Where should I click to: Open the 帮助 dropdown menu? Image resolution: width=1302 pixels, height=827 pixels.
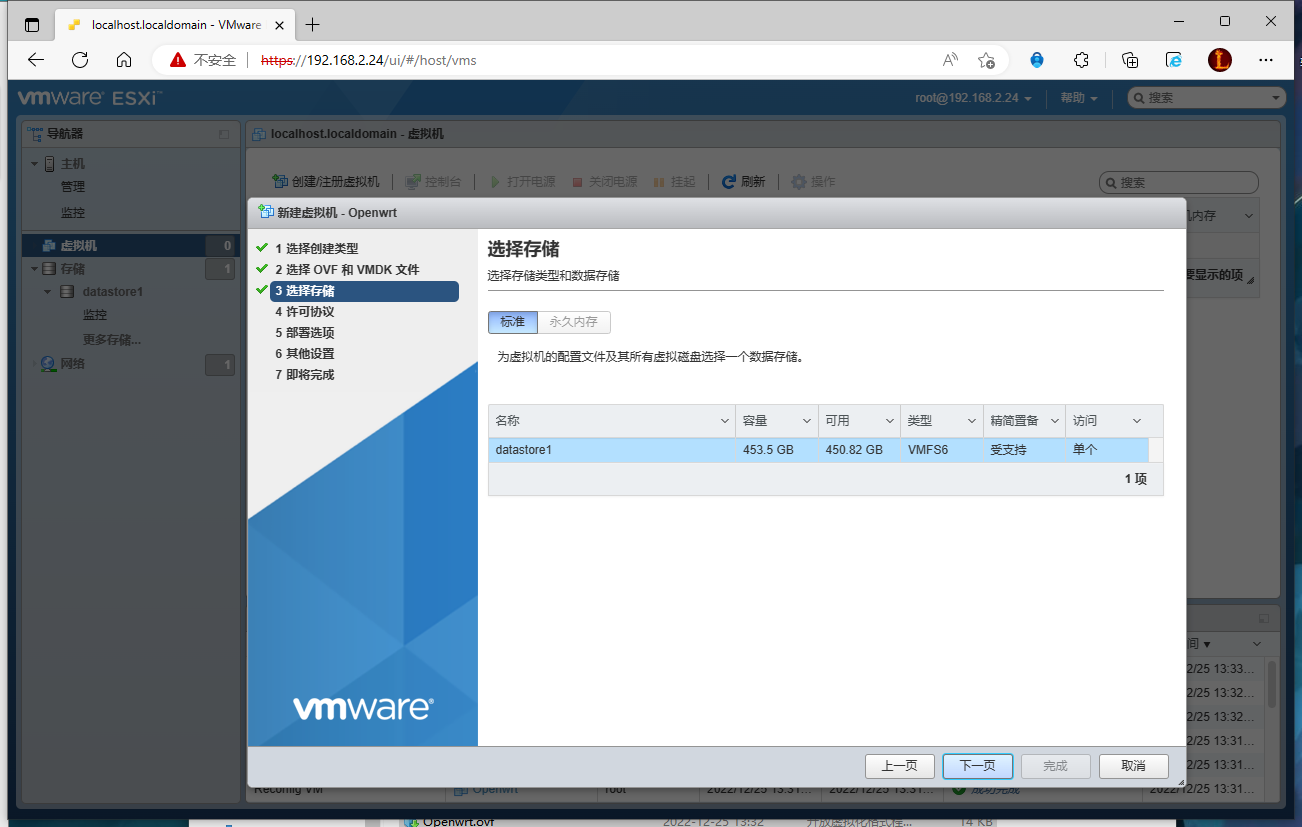click(1079, 98)
